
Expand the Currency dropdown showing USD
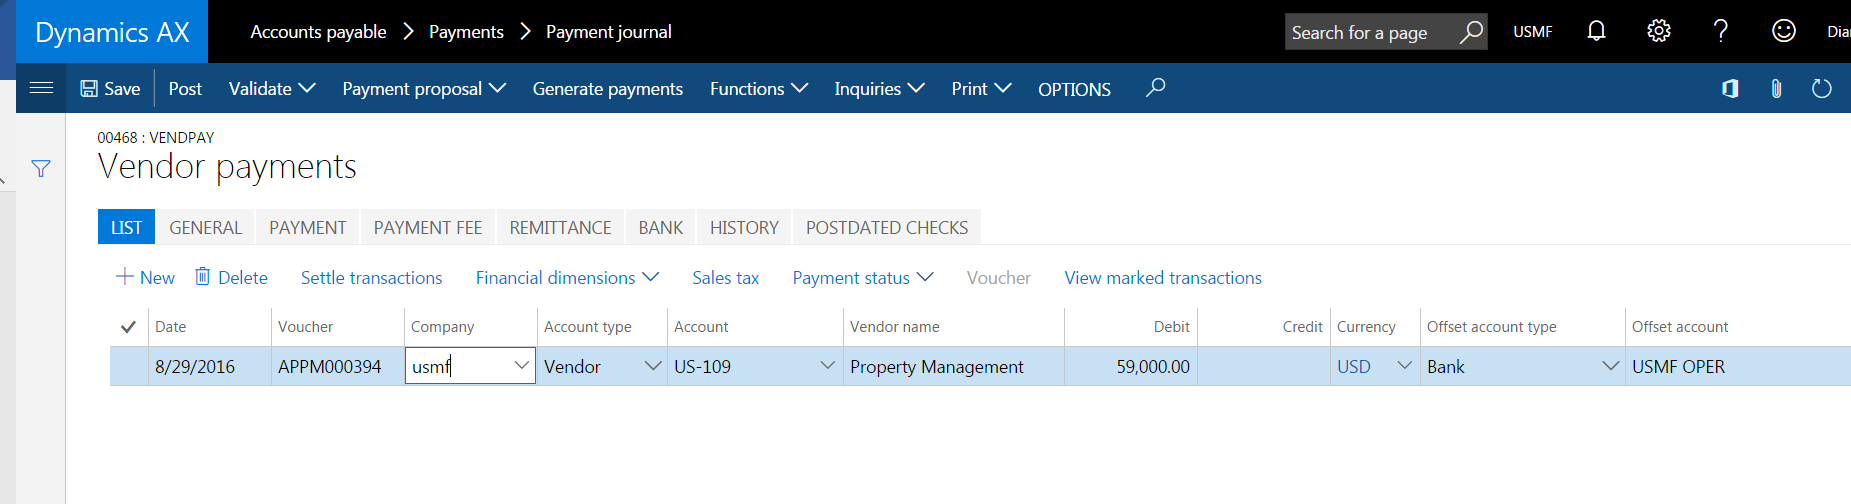tap(1404, 366)
